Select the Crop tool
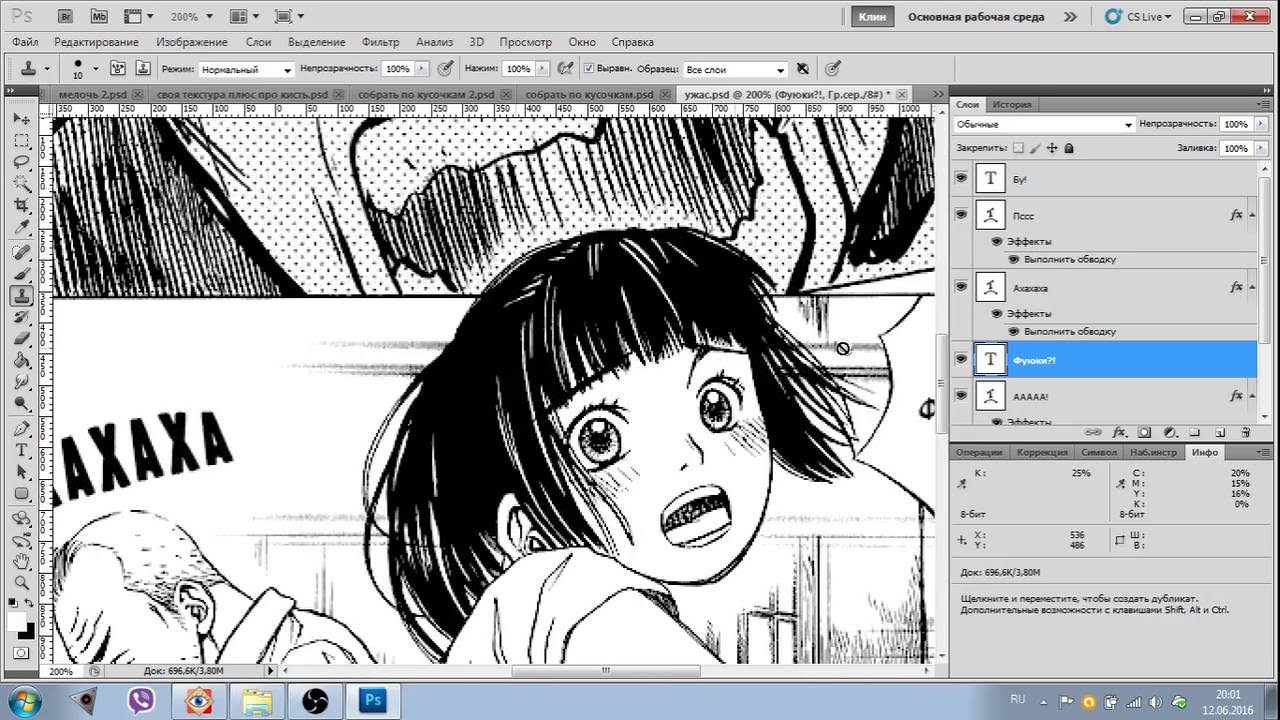Viewport: 1280px width, 720px height. 21,206
